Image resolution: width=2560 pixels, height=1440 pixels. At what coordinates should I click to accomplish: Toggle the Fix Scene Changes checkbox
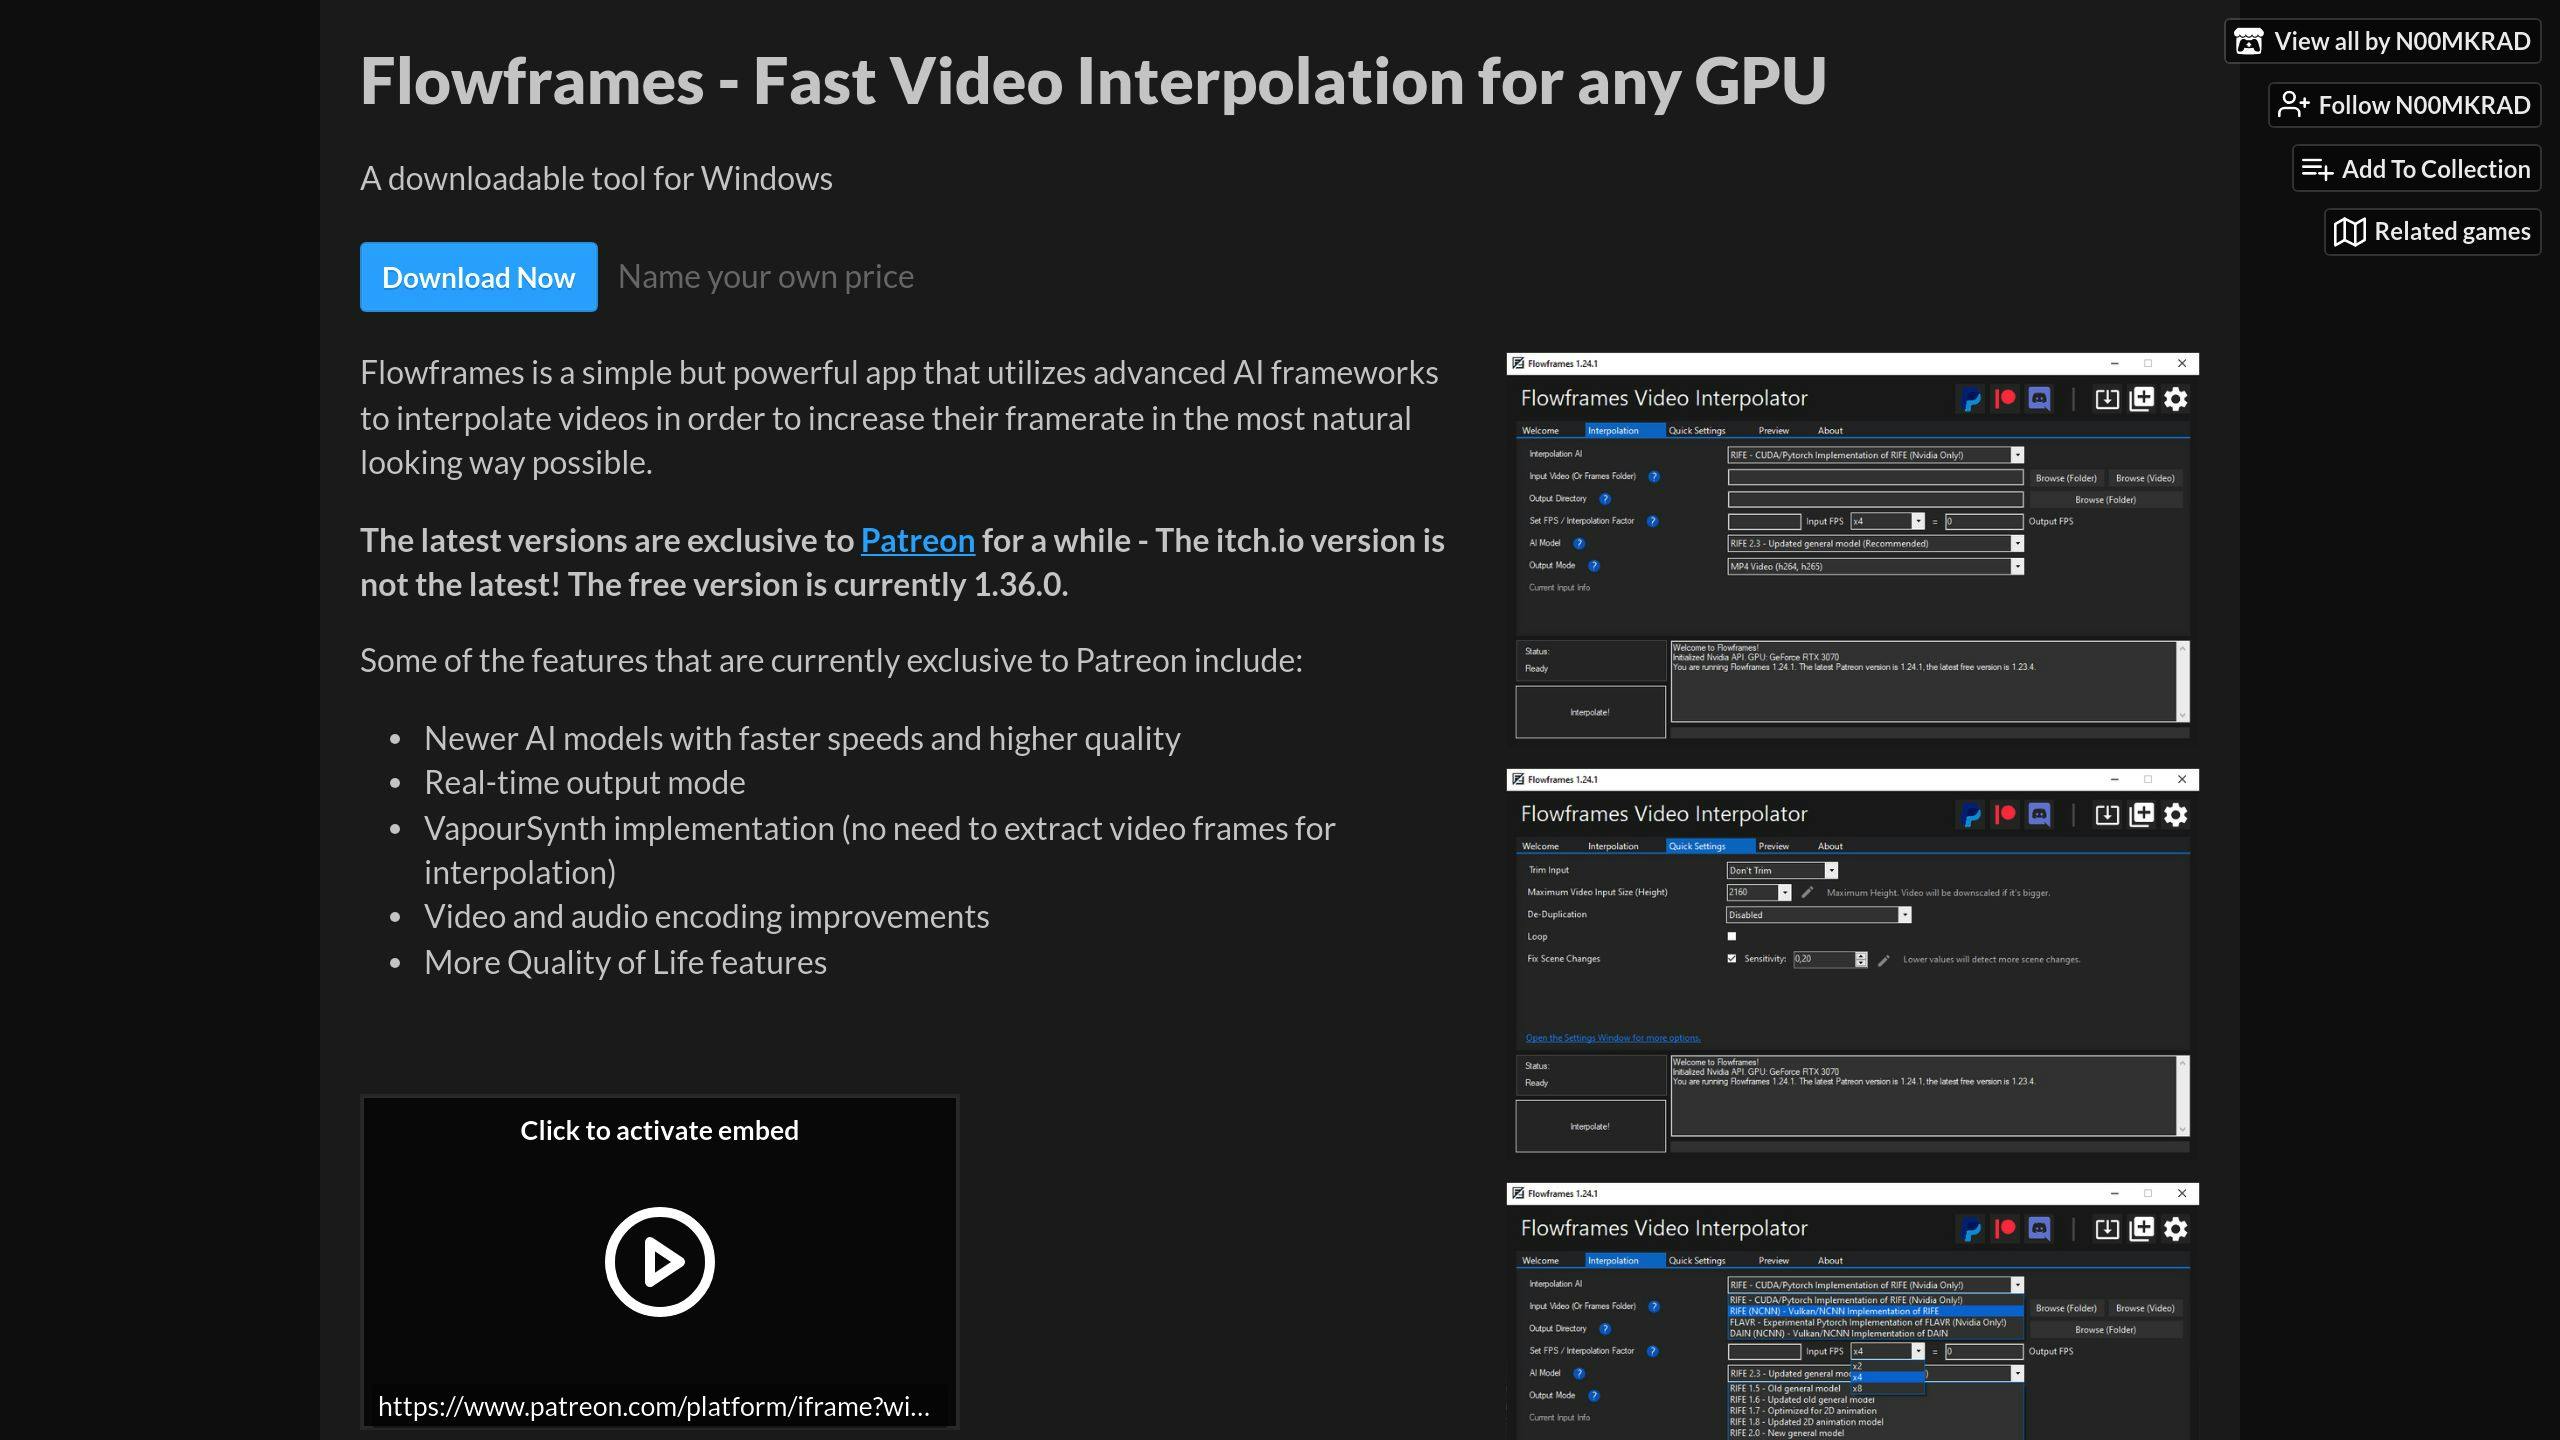pyautogui.click(x=1732, y=959)
